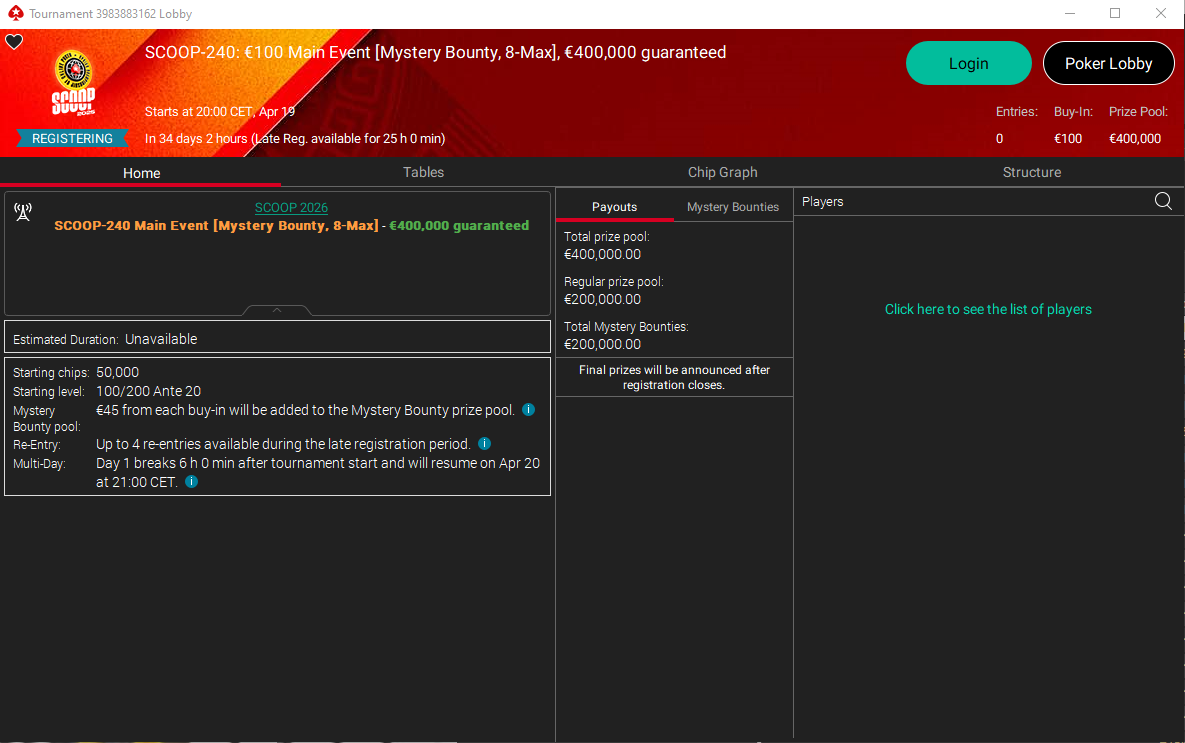Viewport: 1185px width, 743px height.
Task: Maximize the tournament lobby window
Action: (1115, 14)
